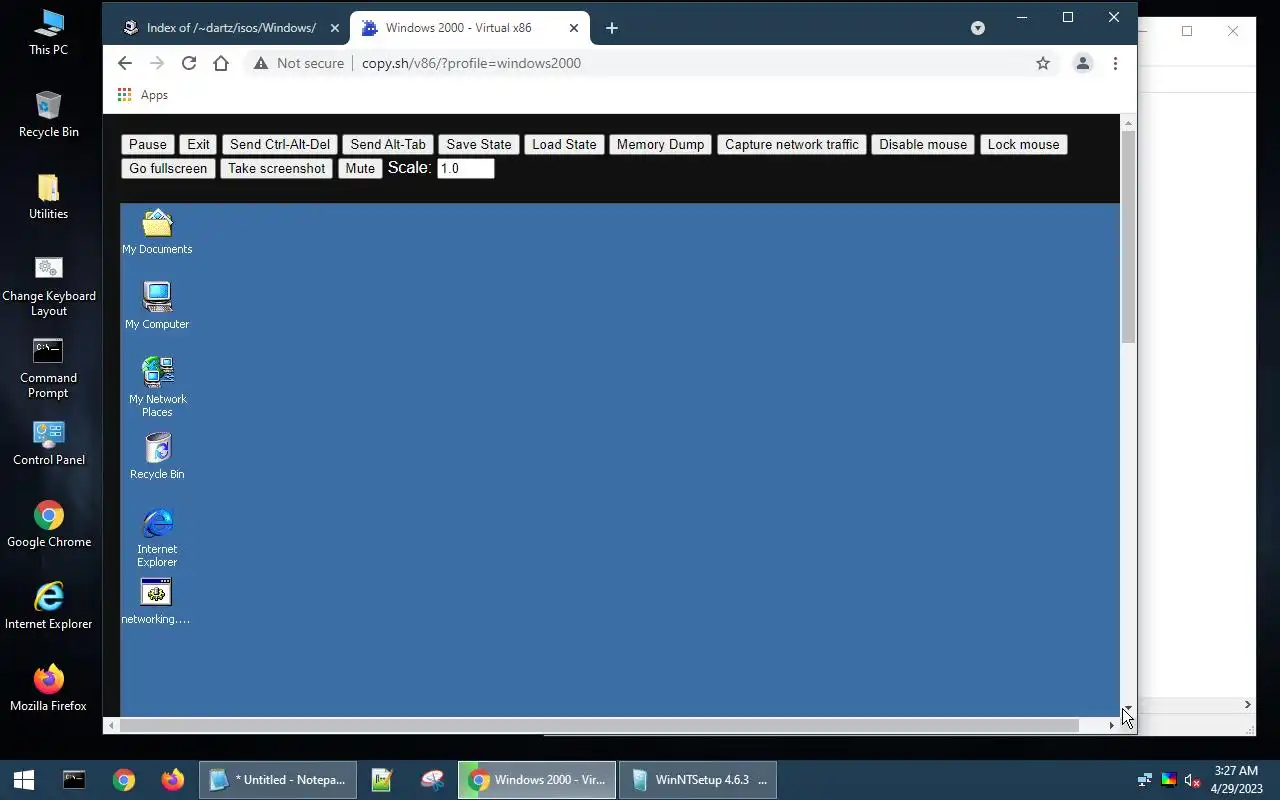1280x800 pixels.
Task: Go back in Chrome
Action: [124, 63]
